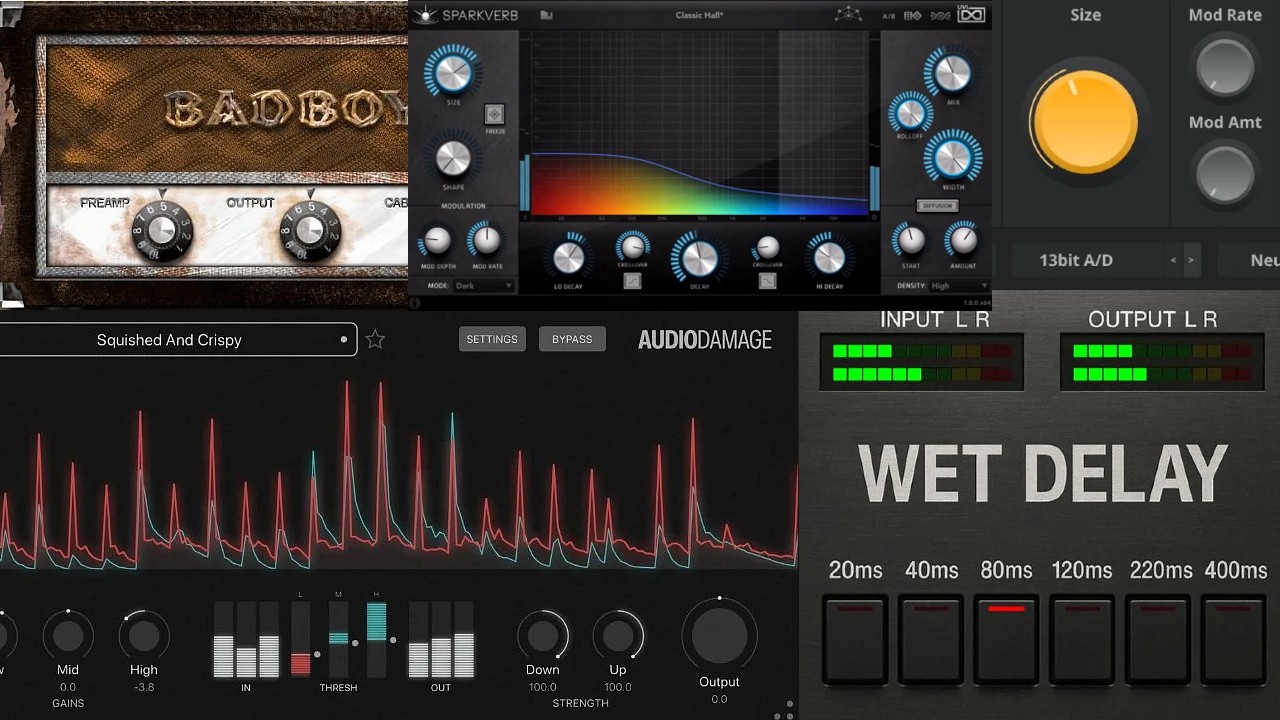
Task: Click the Mod Amt knob
Action: pyautogui.click(x=1225, y=173)
